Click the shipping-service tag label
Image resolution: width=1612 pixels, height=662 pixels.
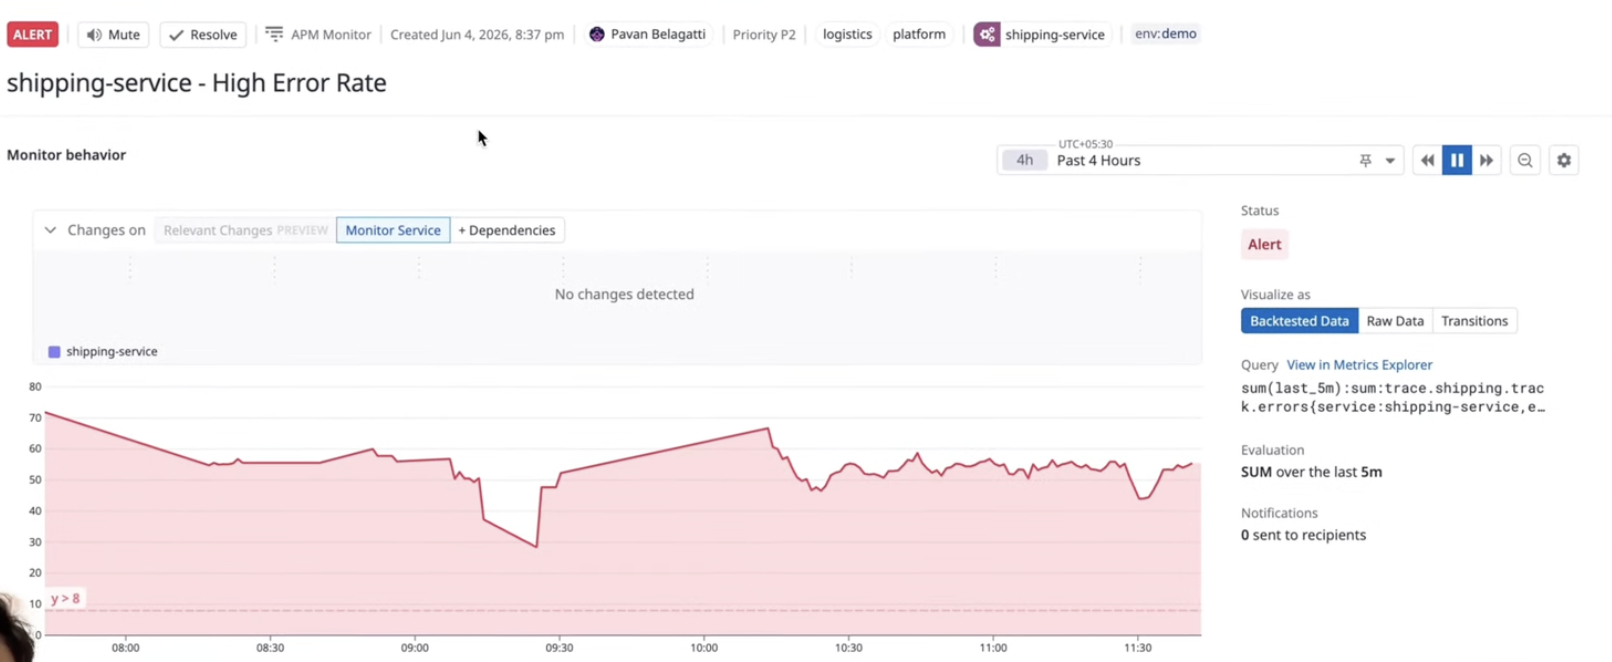coord(1055,34)
